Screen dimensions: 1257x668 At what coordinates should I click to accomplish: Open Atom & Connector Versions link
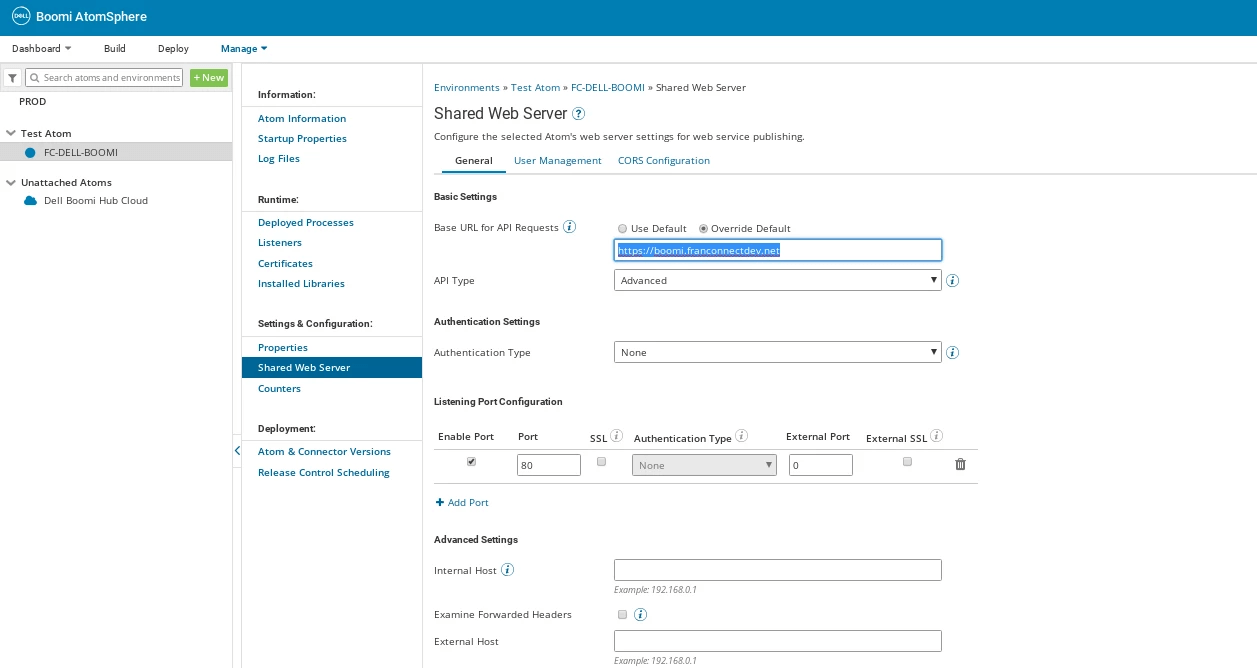324,451
